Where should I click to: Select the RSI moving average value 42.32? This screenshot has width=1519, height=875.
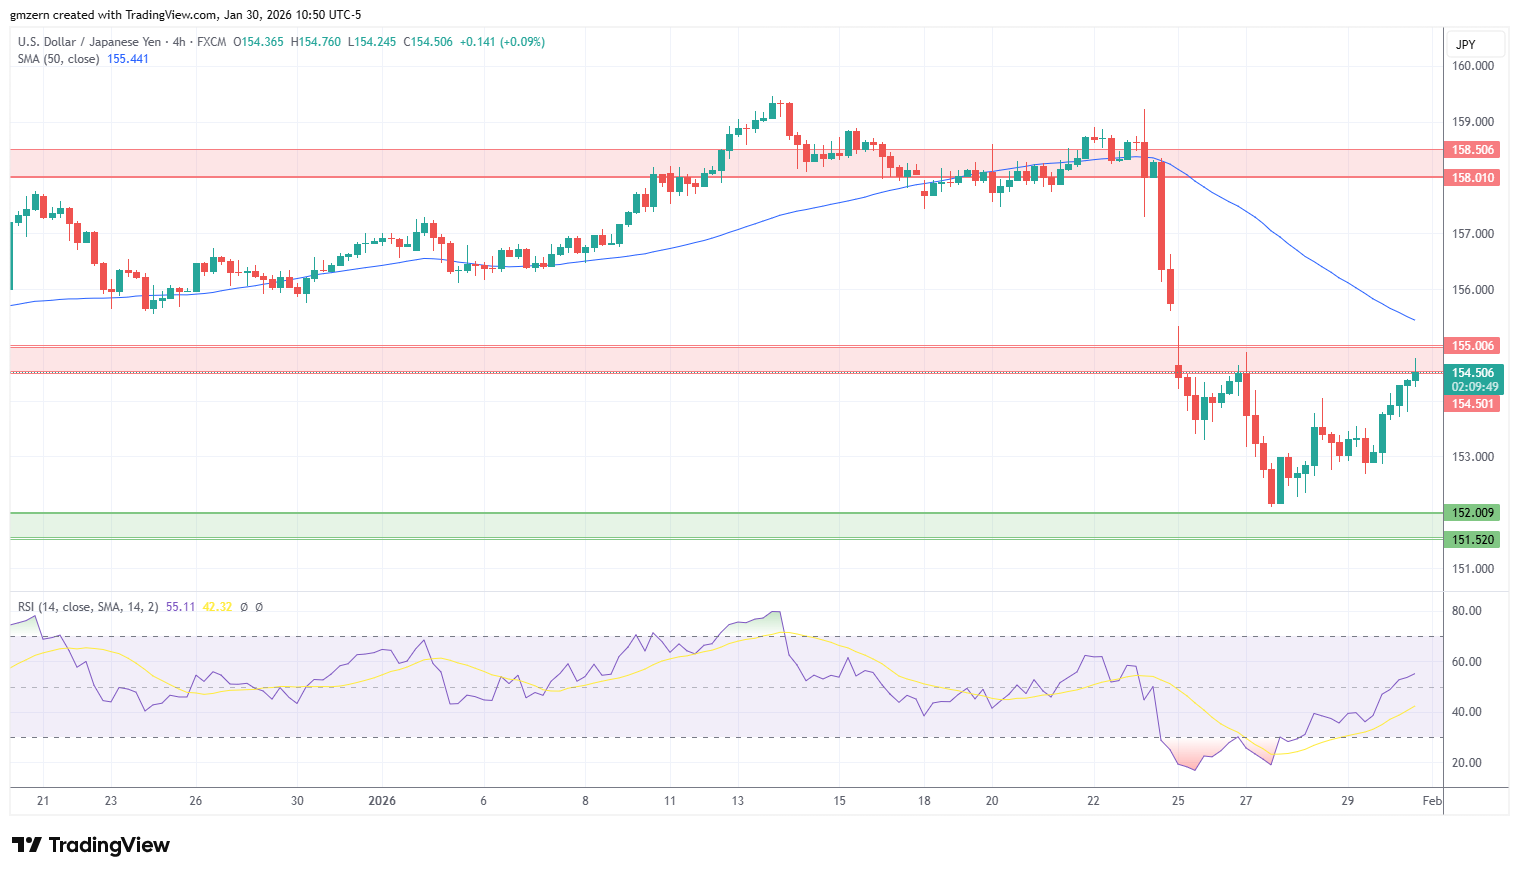coord(217,607)
